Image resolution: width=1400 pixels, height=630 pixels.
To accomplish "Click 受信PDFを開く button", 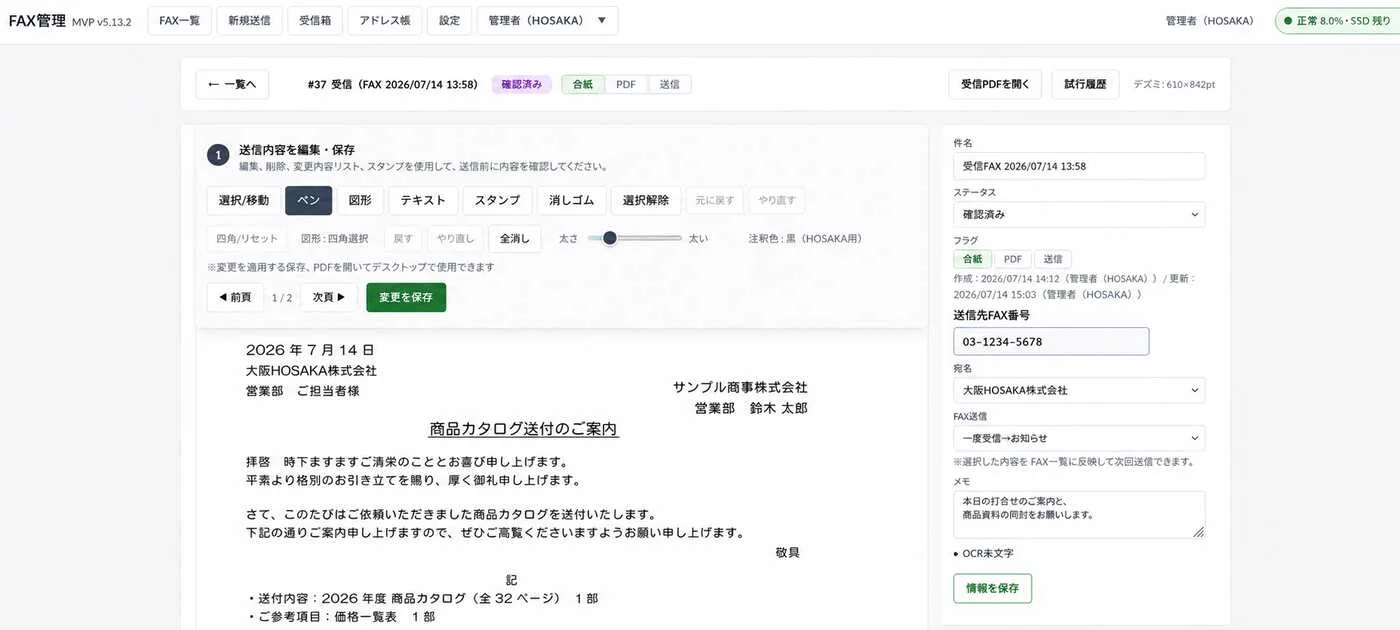I will point(995,84).
